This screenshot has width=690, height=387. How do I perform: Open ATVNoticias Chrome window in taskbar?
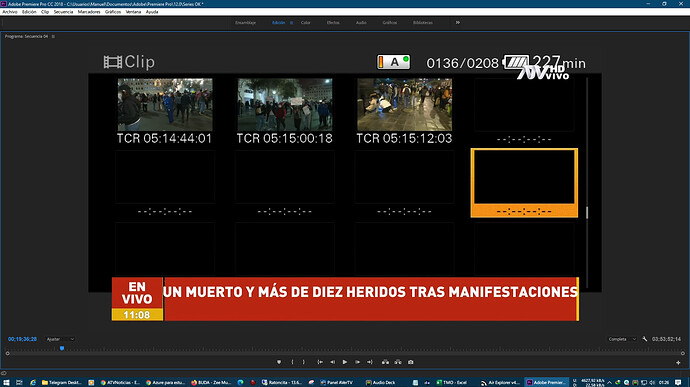click(120, 383)
